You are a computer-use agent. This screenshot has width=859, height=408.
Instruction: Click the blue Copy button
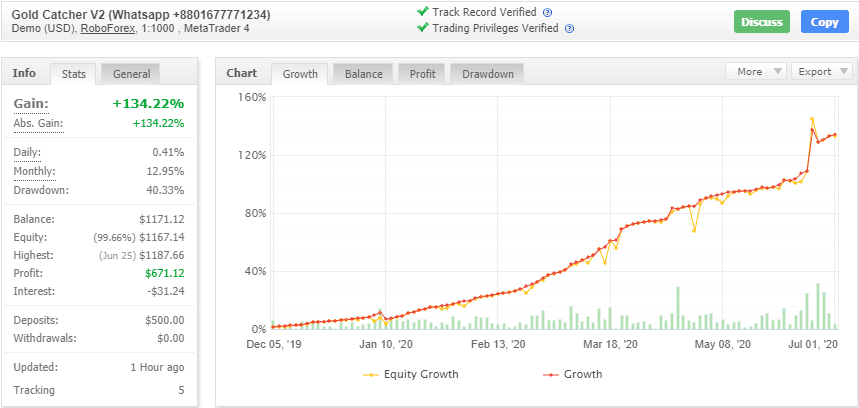click(824, 22)
